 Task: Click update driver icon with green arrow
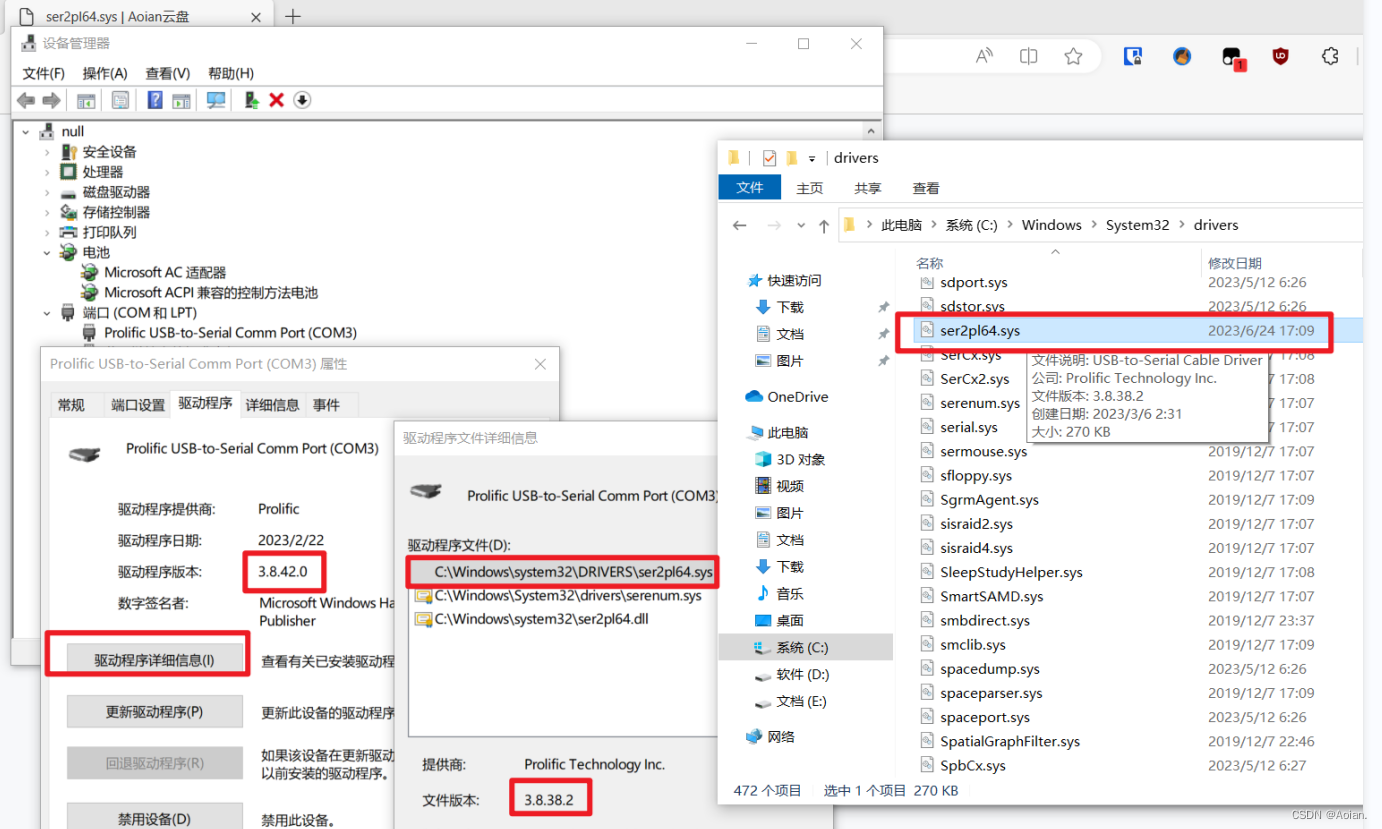[x=252, y=100]
